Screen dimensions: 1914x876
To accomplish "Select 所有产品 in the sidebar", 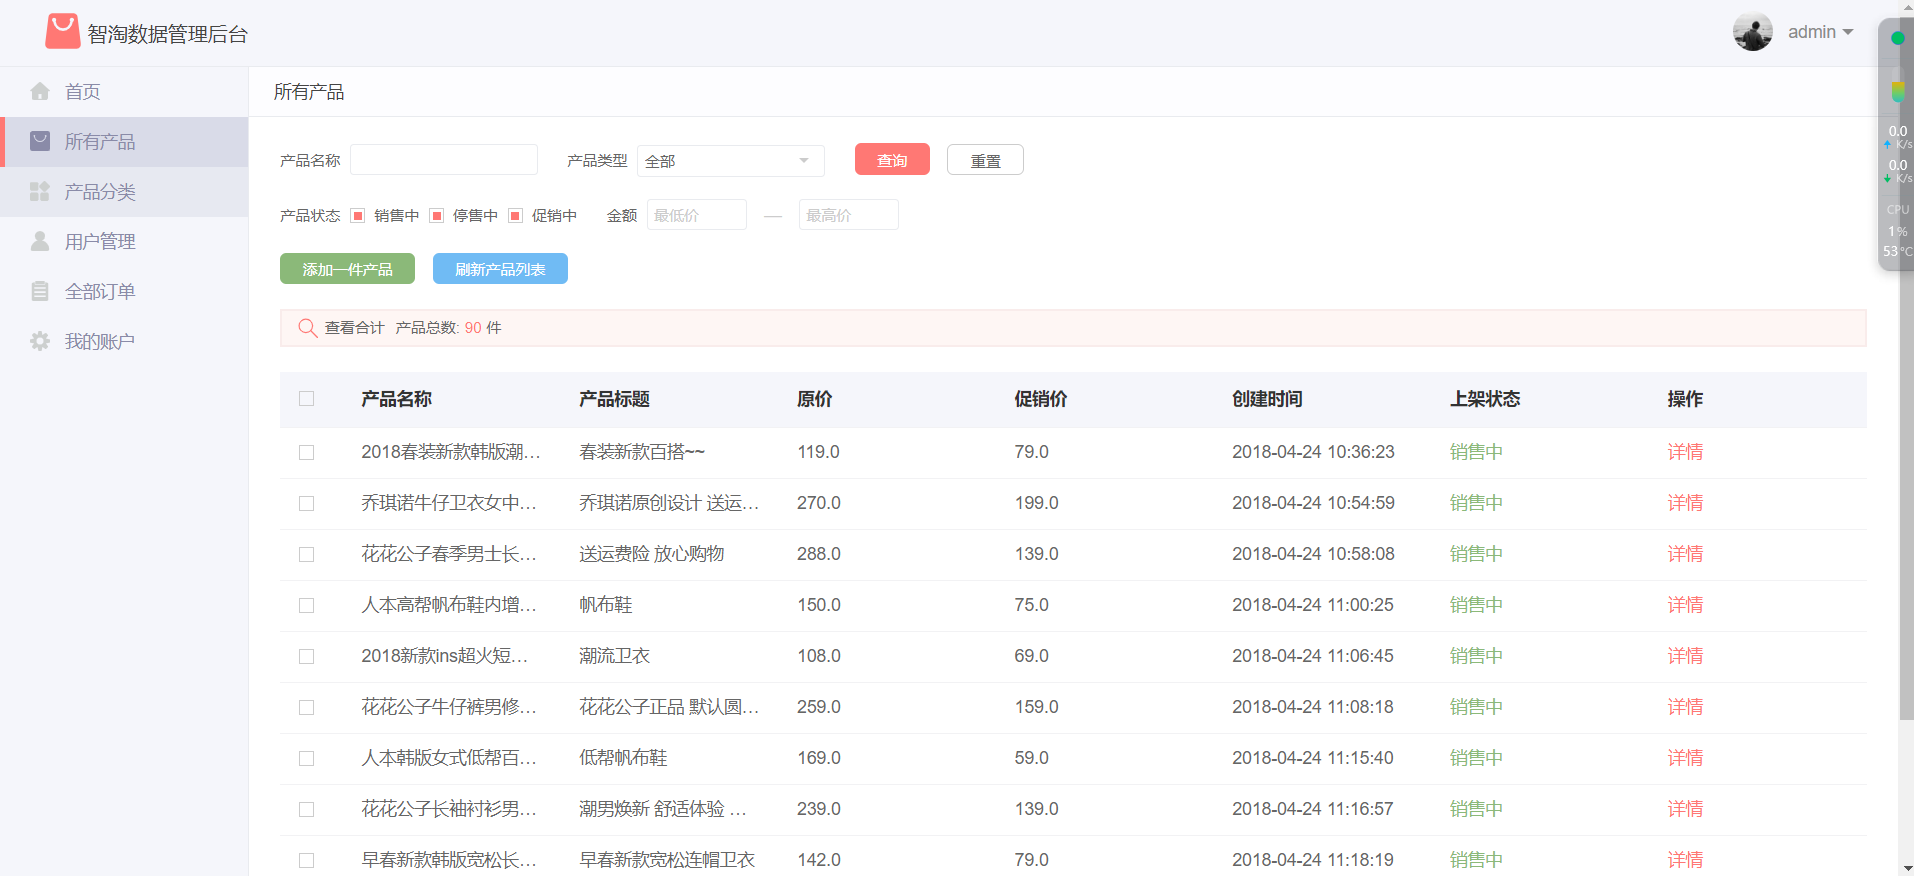I will (x=124, y=142).
